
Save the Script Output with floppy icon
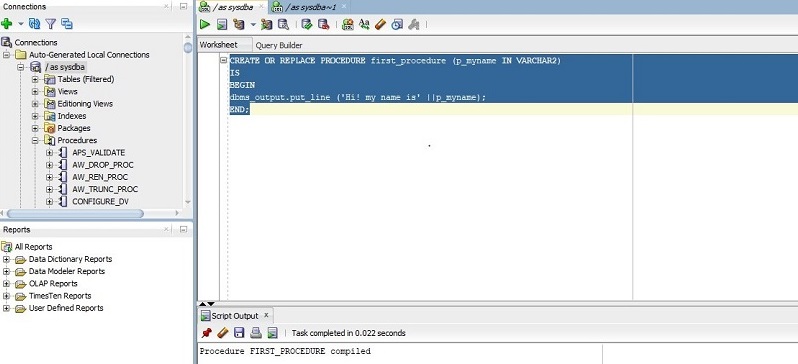pos(239,333)
